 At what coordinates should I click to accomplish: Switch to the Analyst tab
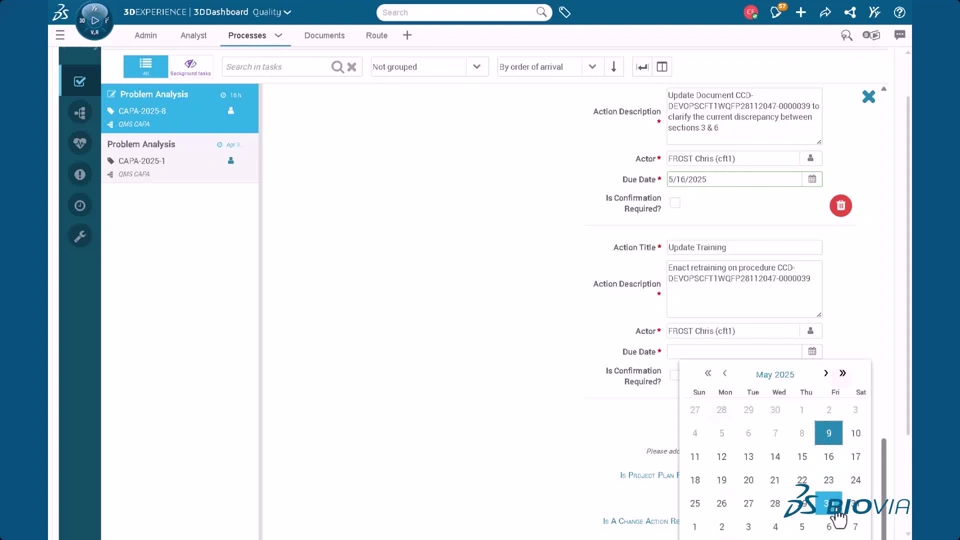coord(193,36)
